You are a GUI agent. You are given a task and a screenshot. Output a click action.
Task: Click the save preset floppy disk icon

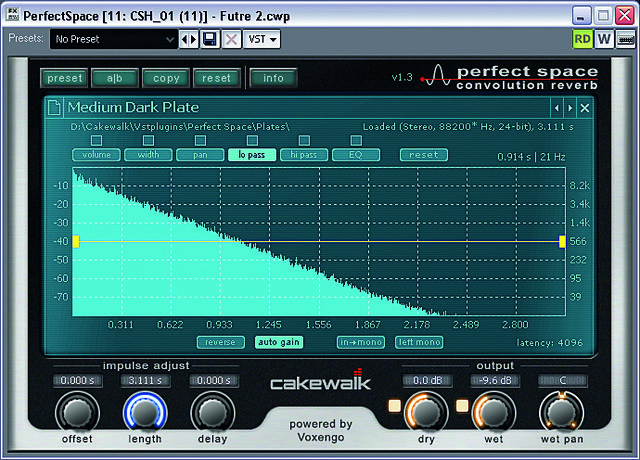(210, 40)
